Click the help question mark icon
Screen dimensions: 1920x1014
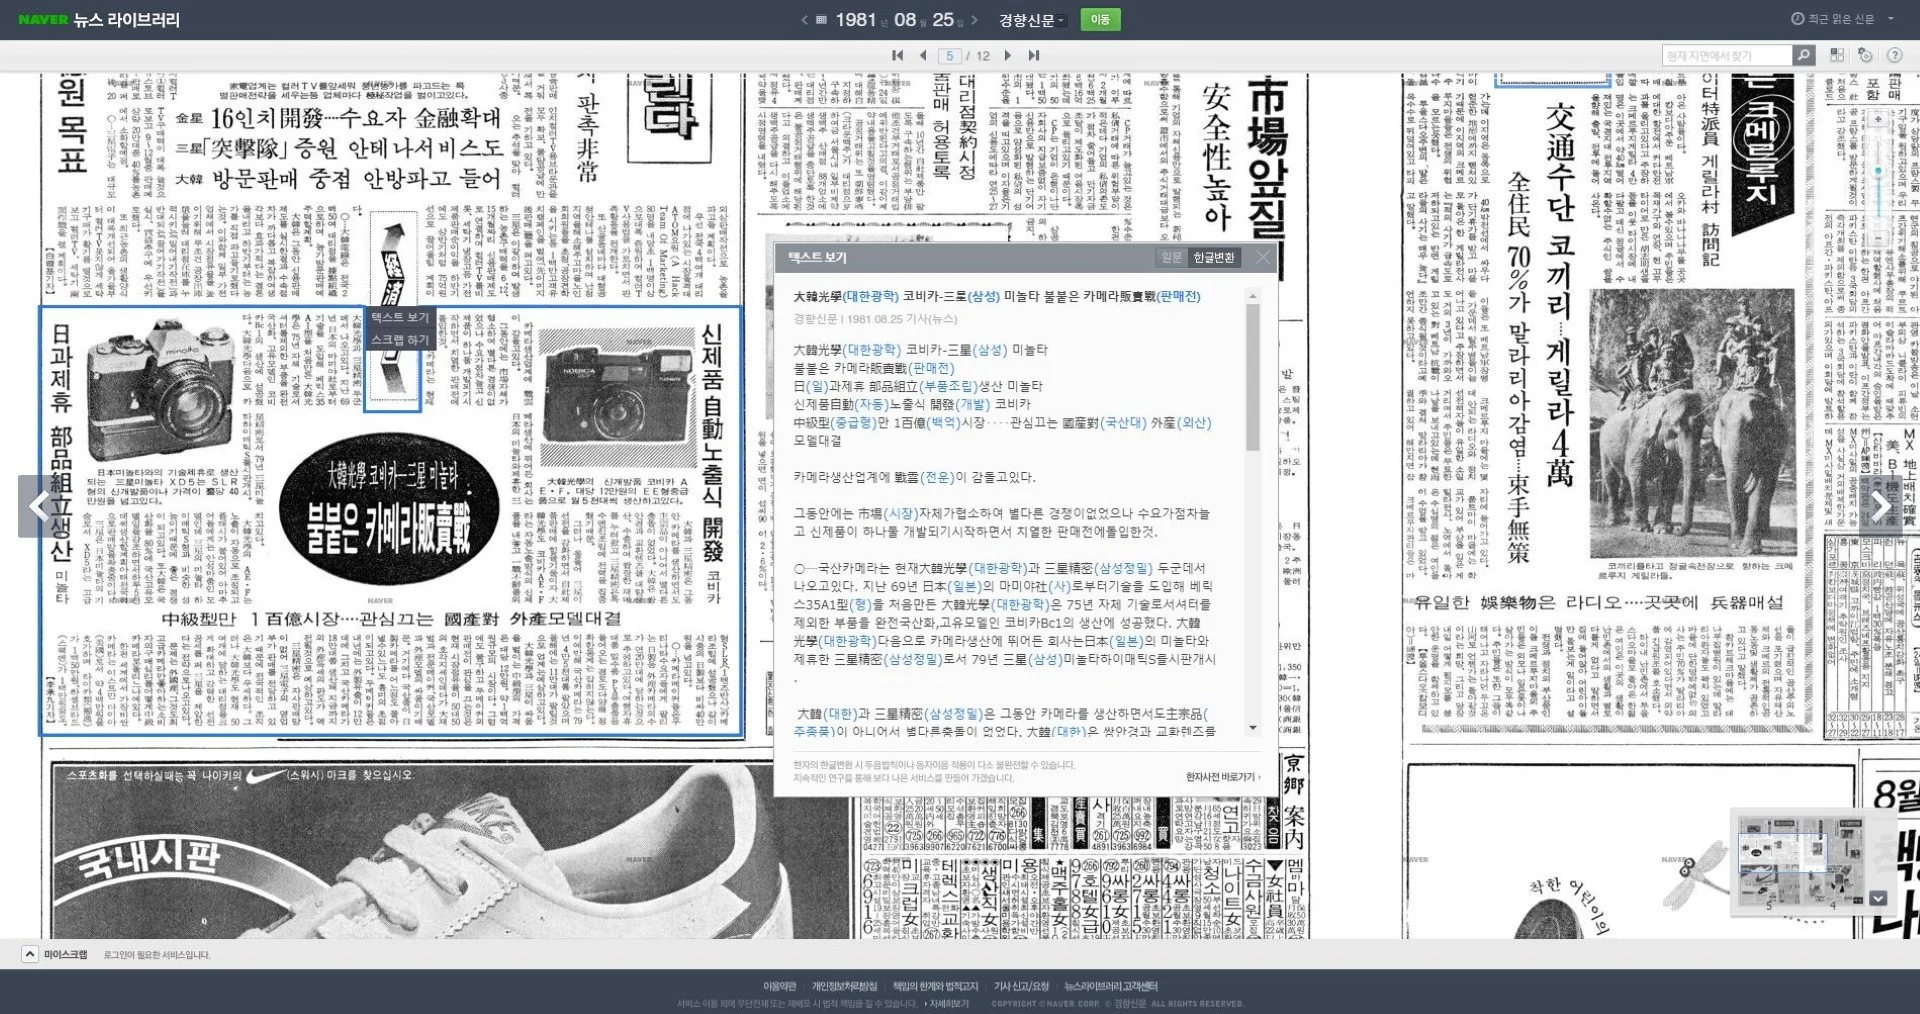1895,55
